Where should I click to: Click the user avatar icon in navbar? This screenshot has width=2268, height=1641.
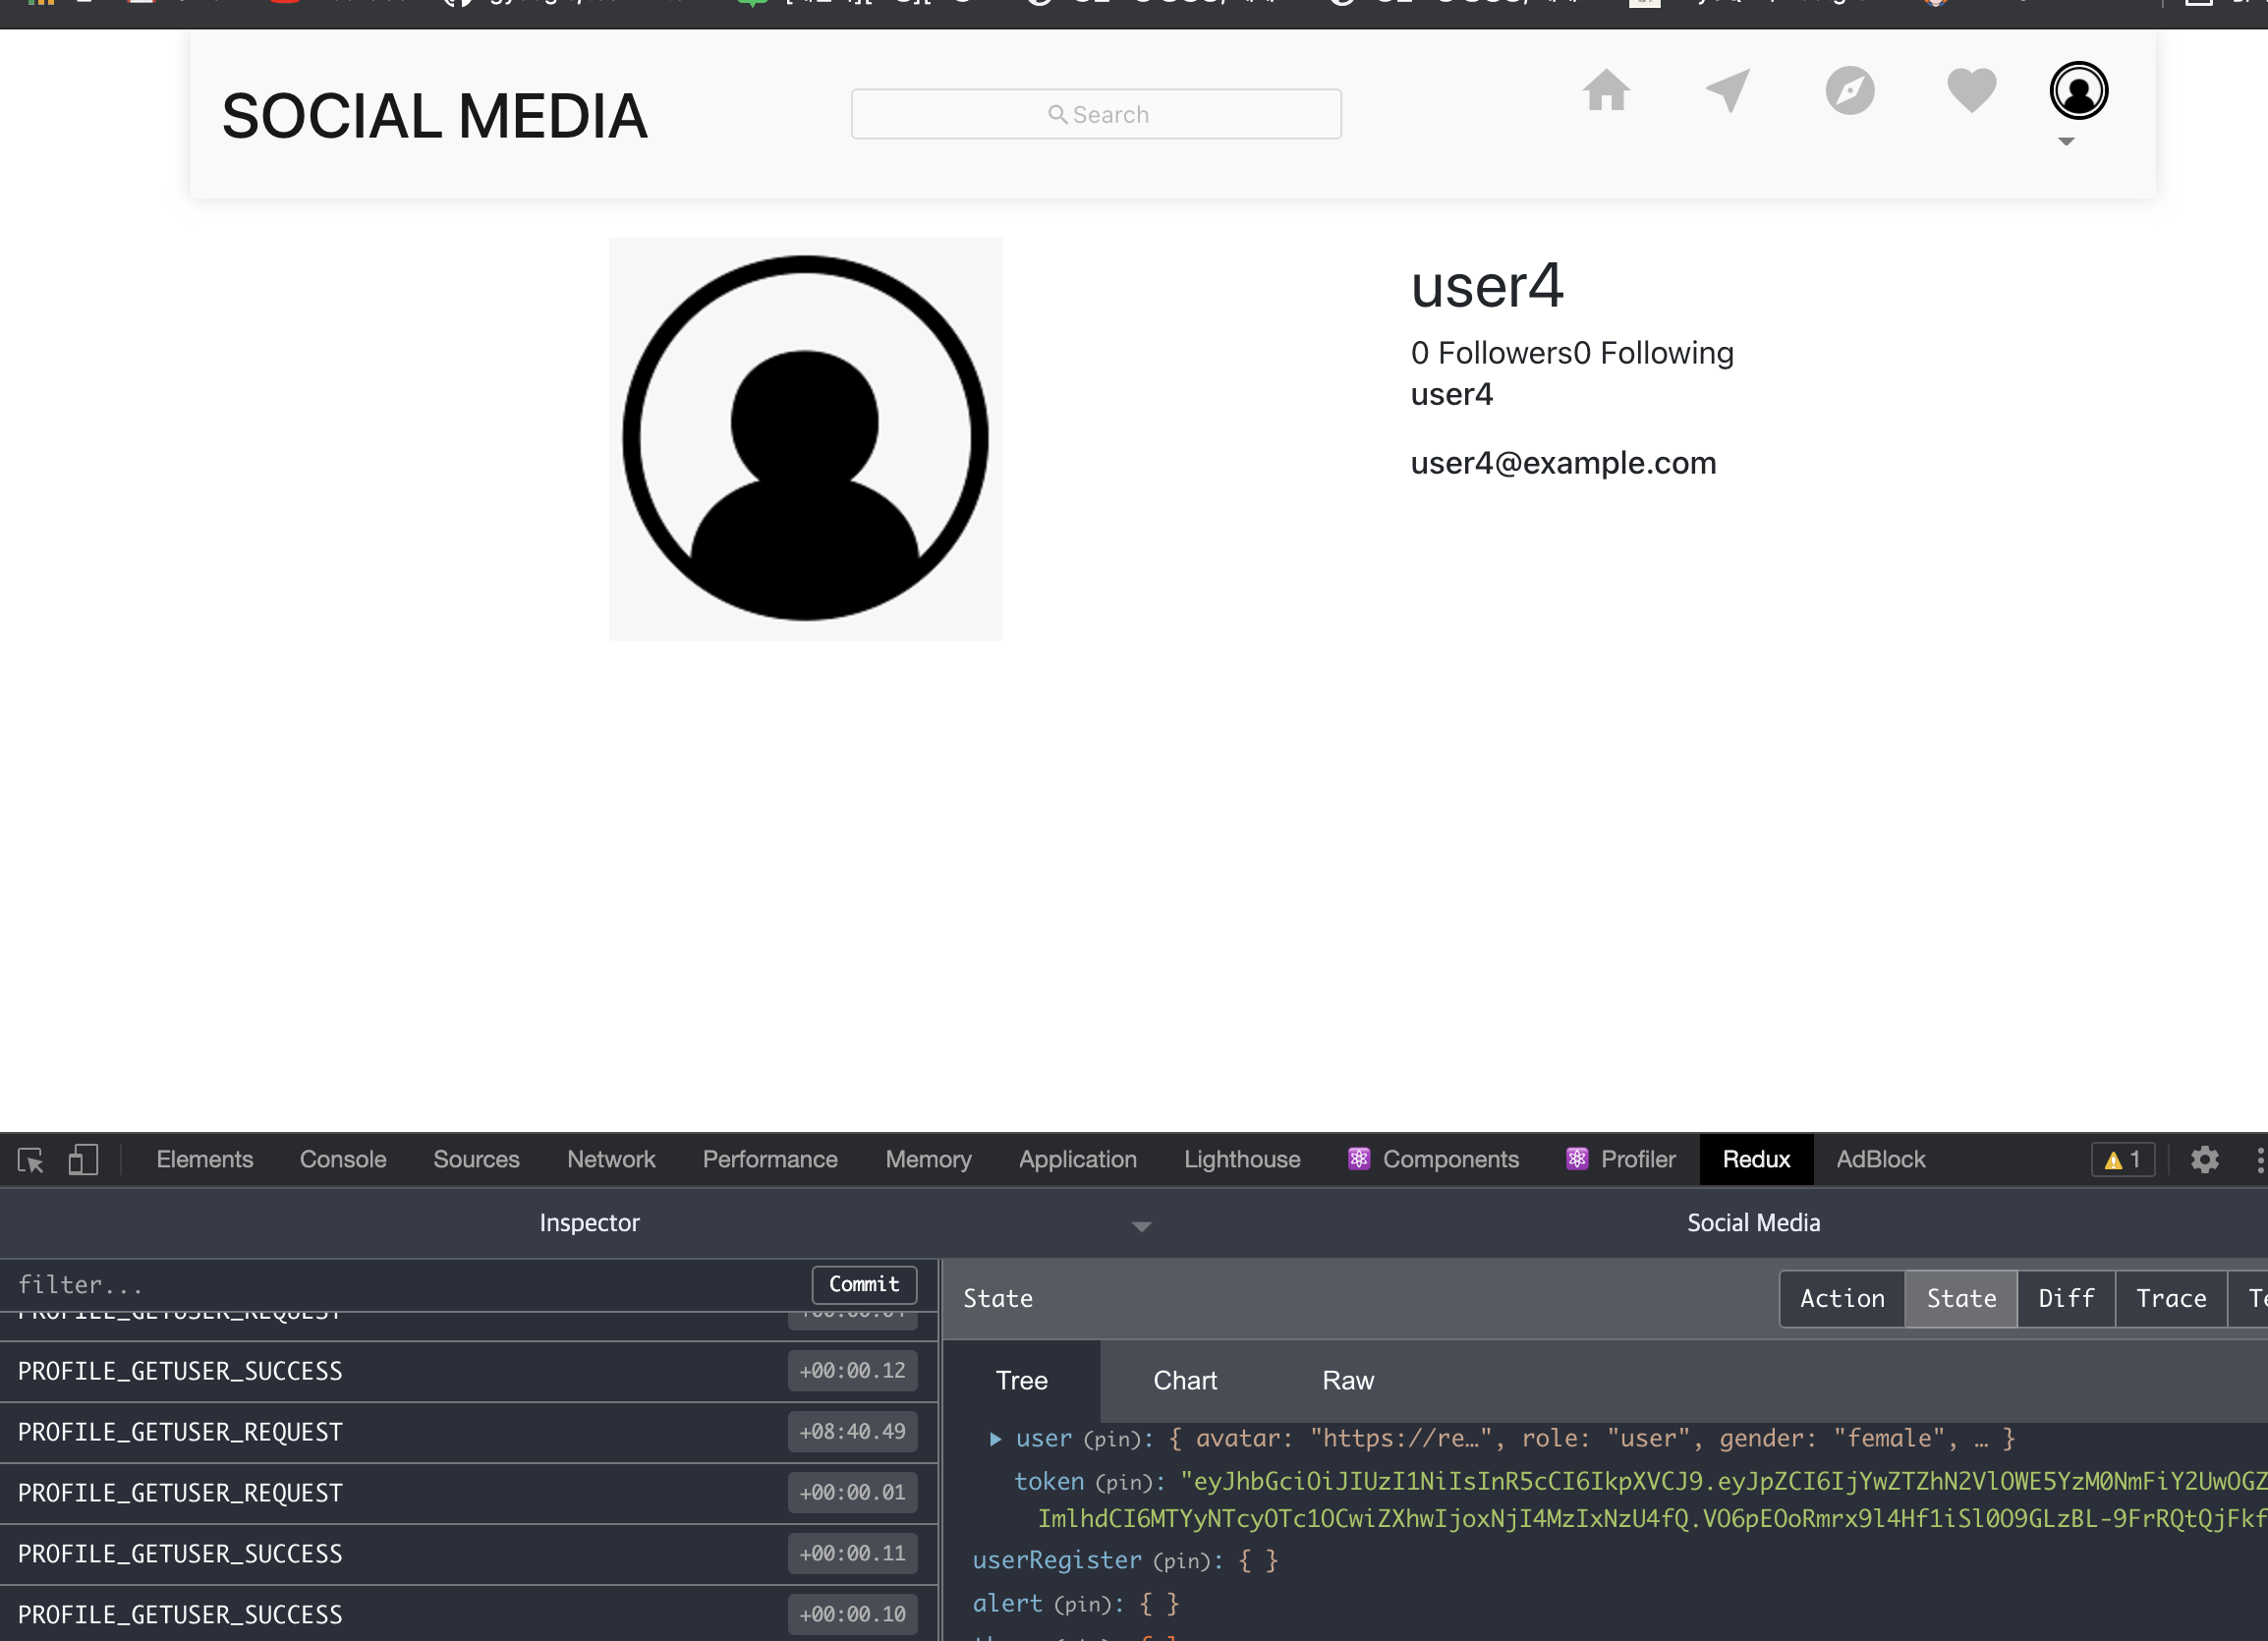click(2078, 91)
